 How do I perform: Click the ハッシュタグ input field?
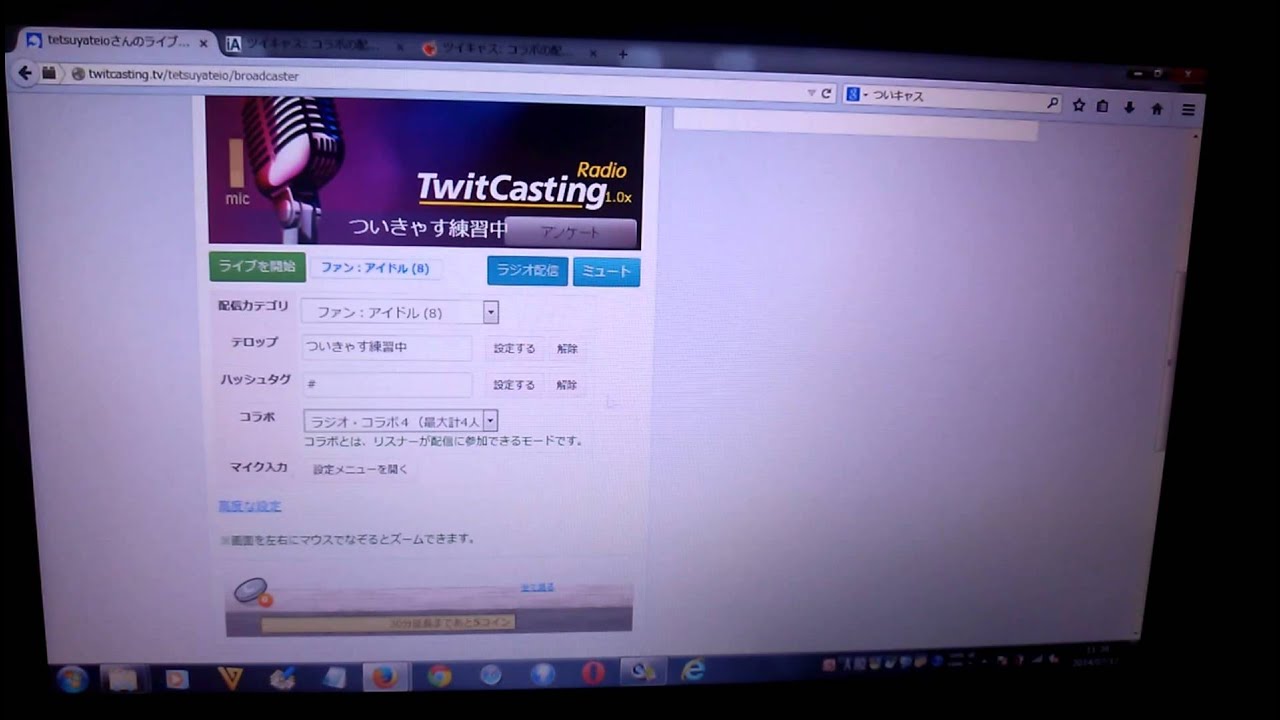click(x=387, y=384)
